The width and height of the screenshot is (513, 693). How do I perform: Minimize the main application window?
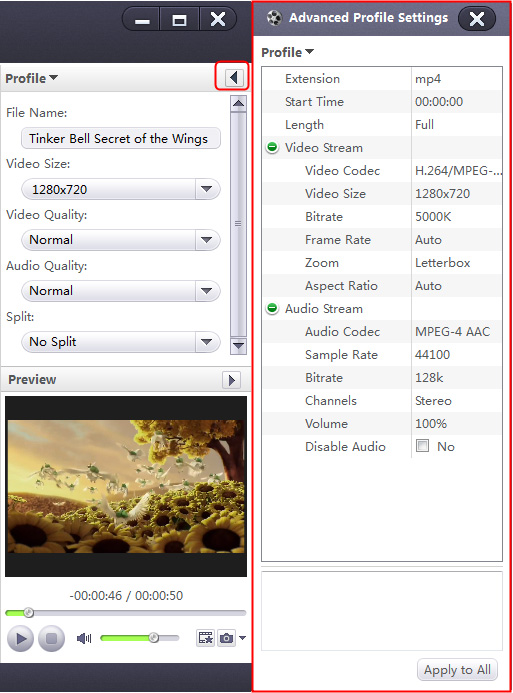(x=142, y=19)
